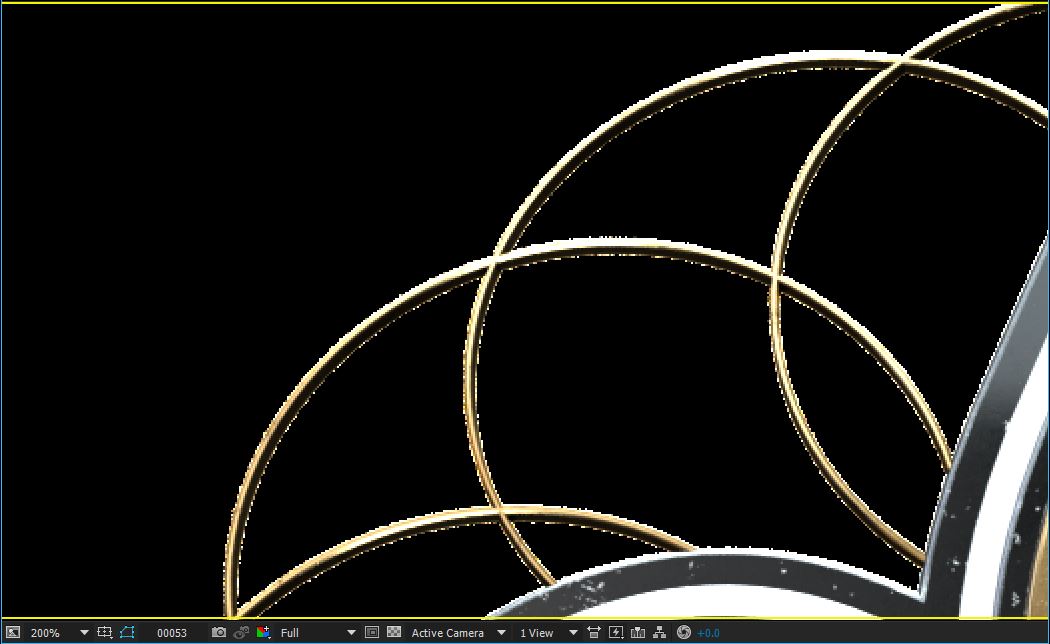The image size is (1050, 644).
Task: Click the Show Snapshot icon
Action: pyautogui.click(x=241, y=632)
